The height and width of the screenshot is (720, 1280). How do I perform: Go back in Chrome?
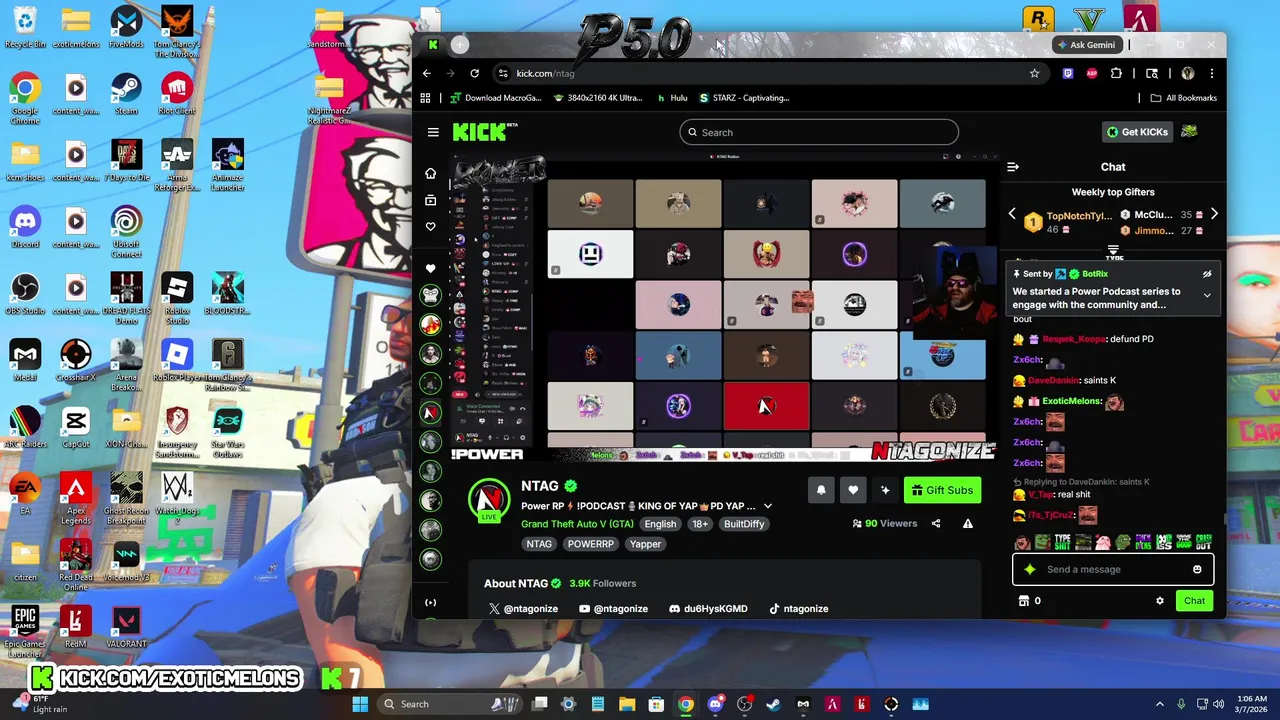tap(427, 73)
